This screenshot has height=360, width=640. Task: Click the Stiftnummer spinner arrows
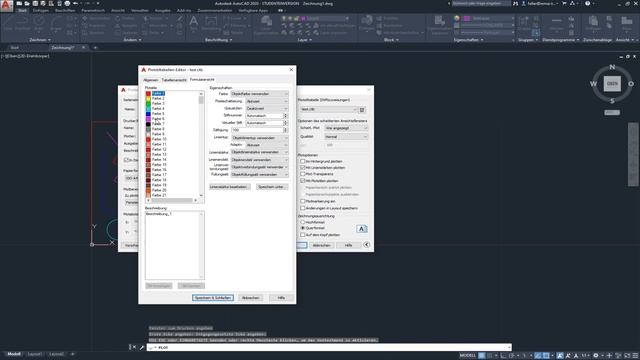click(x=285, y=116)
